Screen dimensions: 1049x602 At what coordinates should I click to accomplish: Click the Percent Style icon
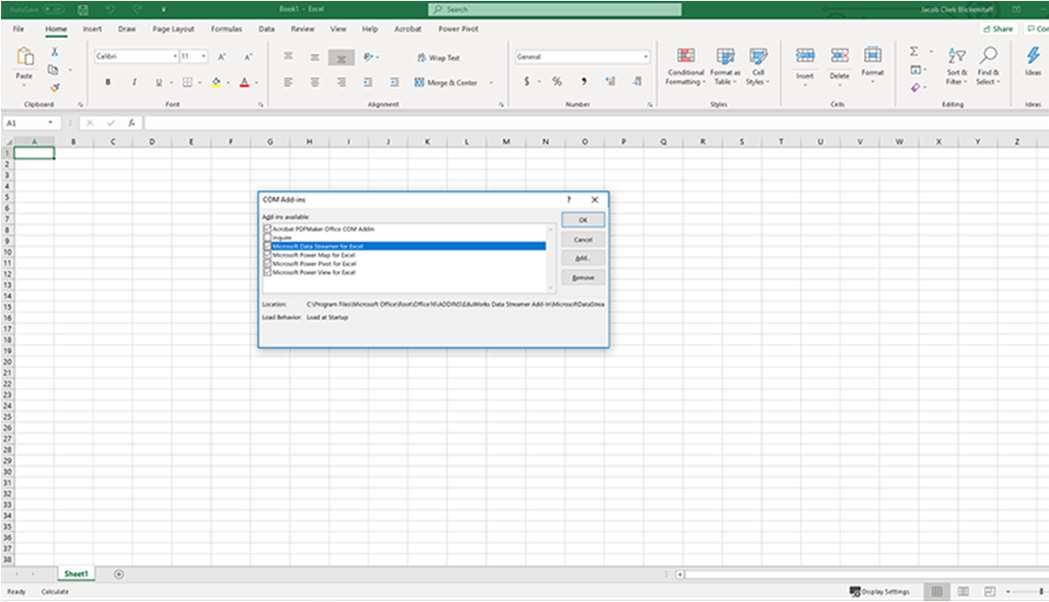557,81
